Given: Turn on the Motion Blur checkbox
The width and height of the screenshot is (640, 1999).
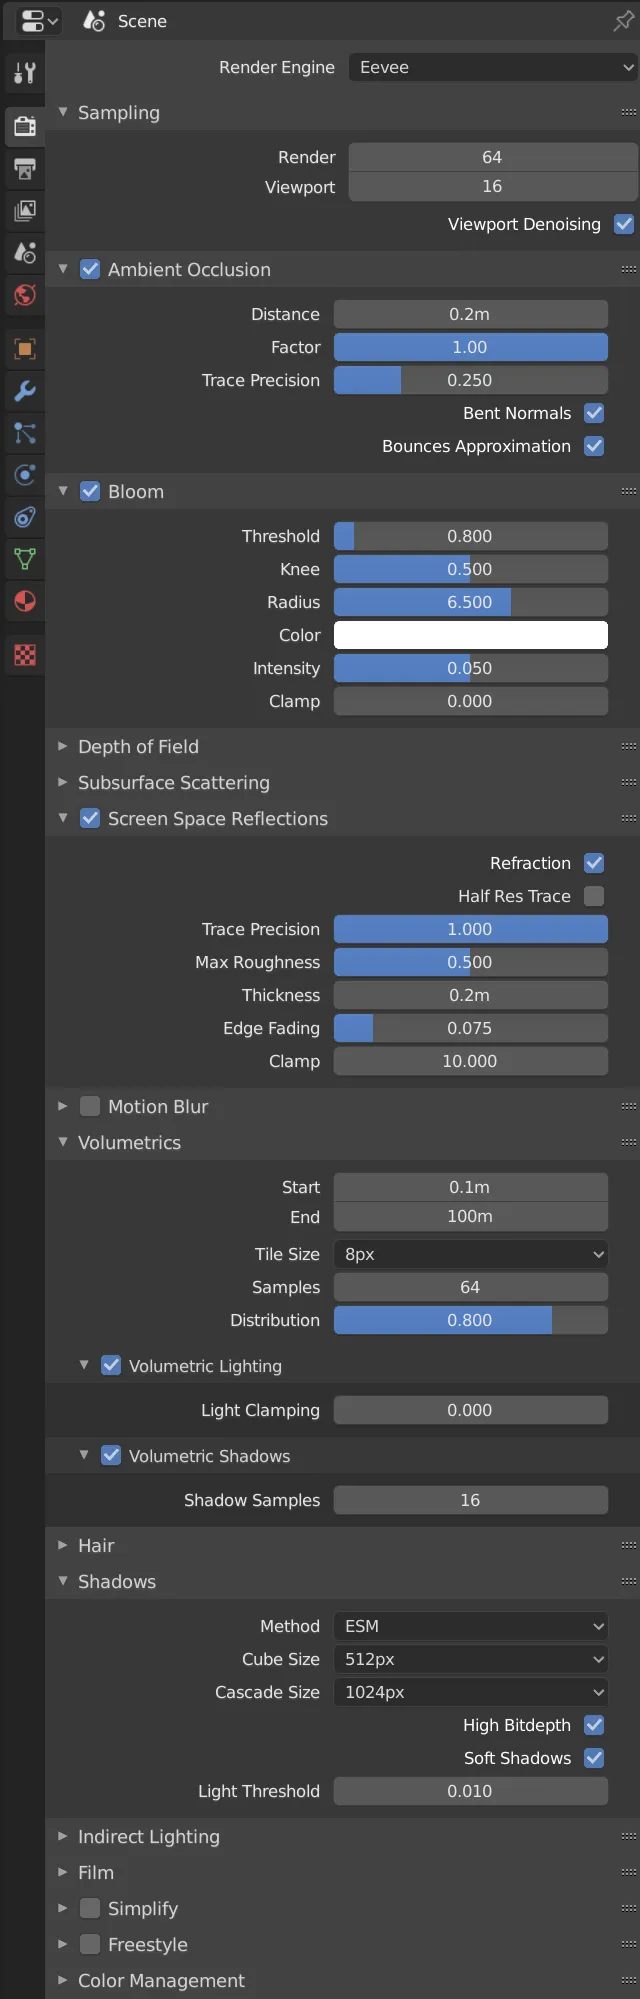Looking at the screenshot, I should click(x=90, y=1106).
